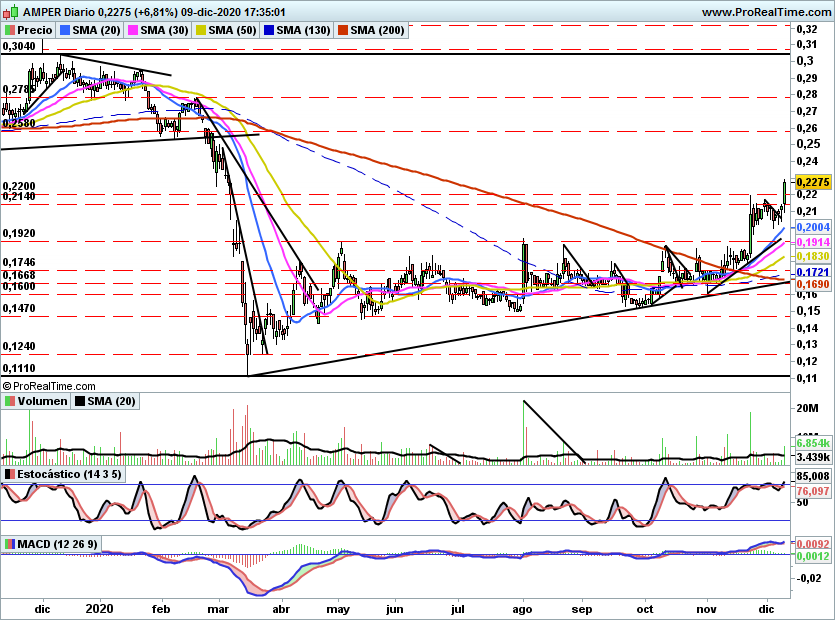Click the sep month label on time axis
Screen dimensions: 835x620
tap(582, 609)
